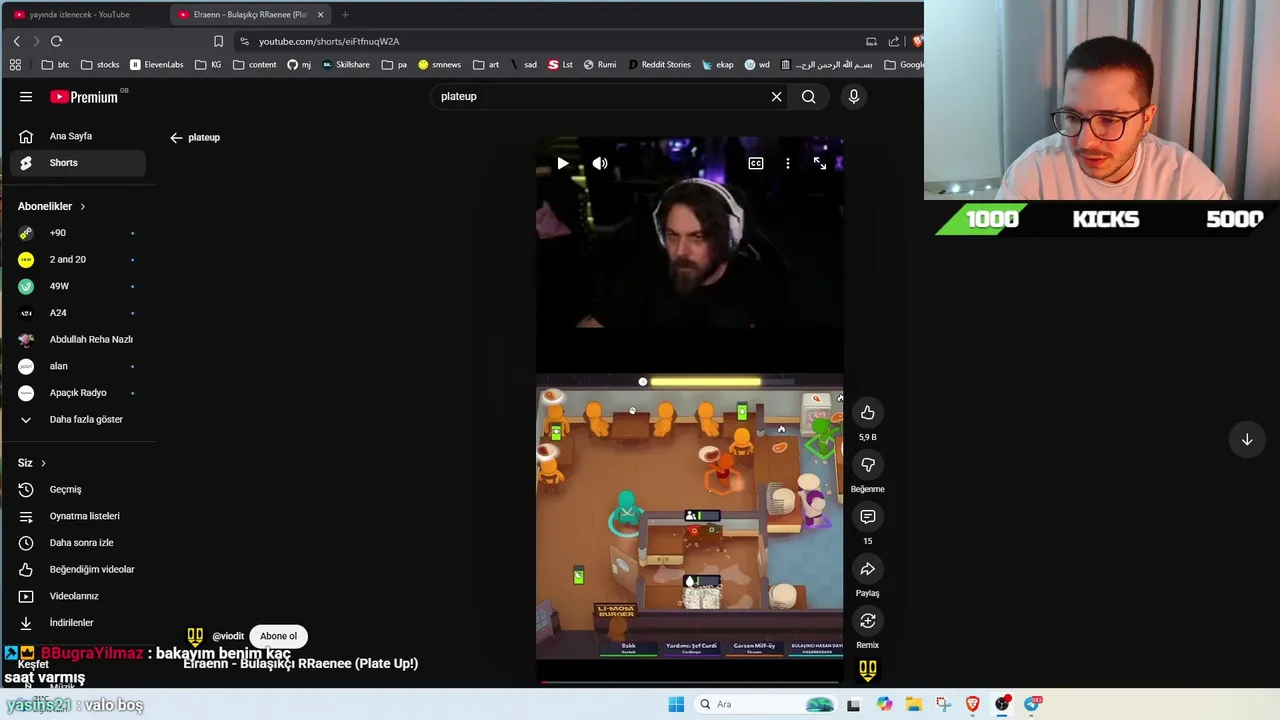Image resolution: width=1280 pixels, height=720 pixels.
Task: Open the btc bookmarks folder
Action: [56, 65]
